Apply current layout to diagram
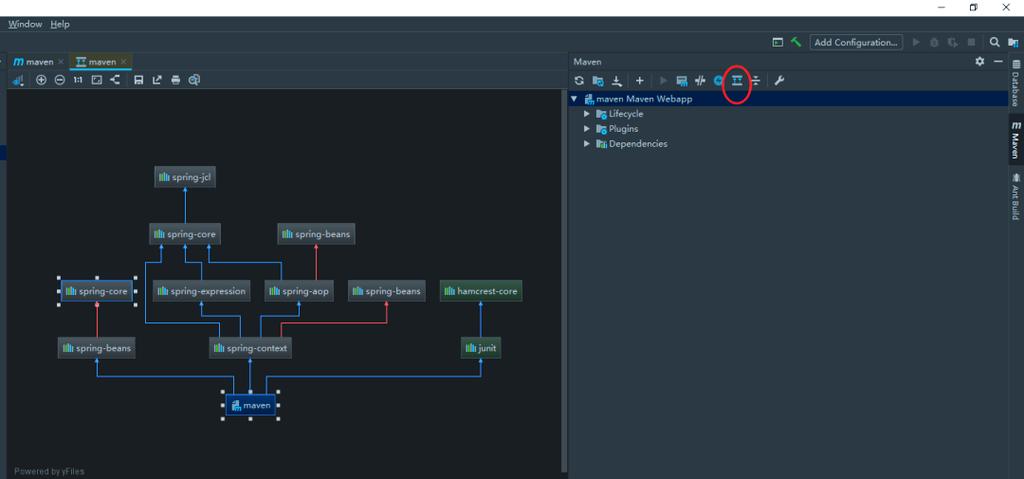This screenshot has width=1024, height=479. click(115, 80)
